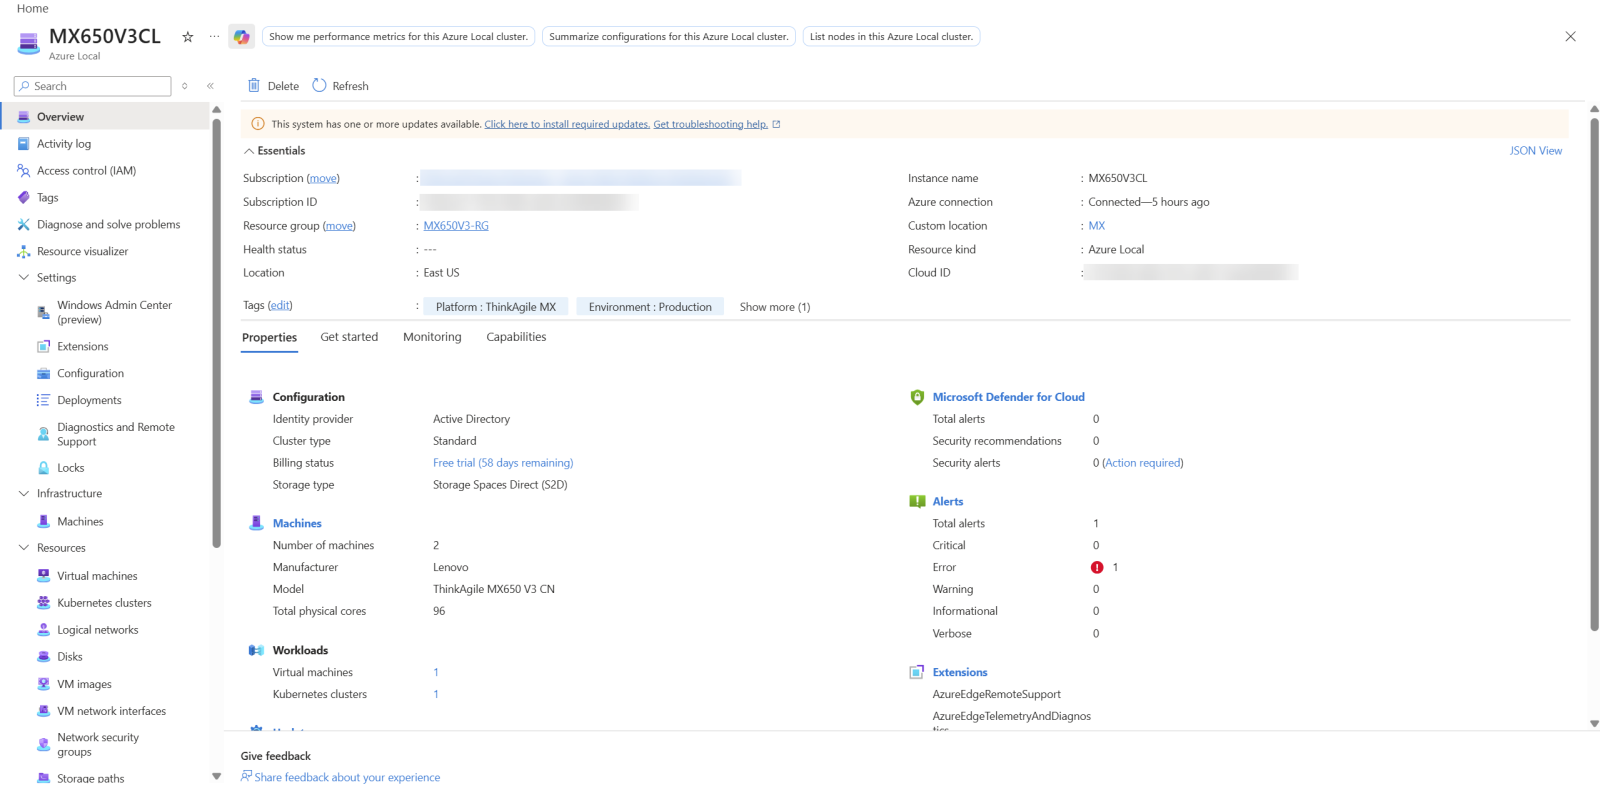Click the Deployments list icon
Viewport: 1600px width, 790px height.
[x=44, y=400]
